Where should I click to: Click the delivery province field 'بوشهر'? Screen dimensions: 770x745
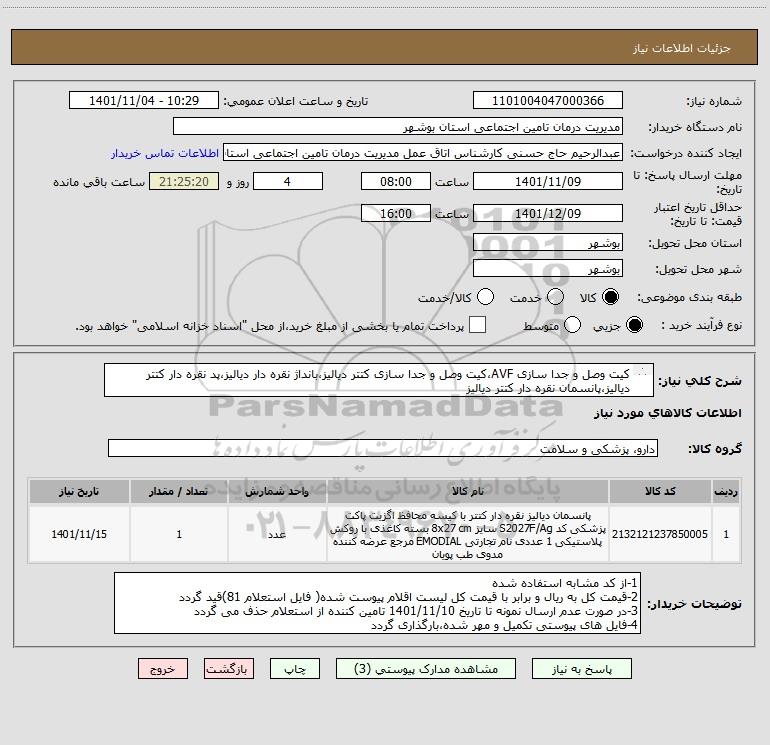tap(548, 243)
